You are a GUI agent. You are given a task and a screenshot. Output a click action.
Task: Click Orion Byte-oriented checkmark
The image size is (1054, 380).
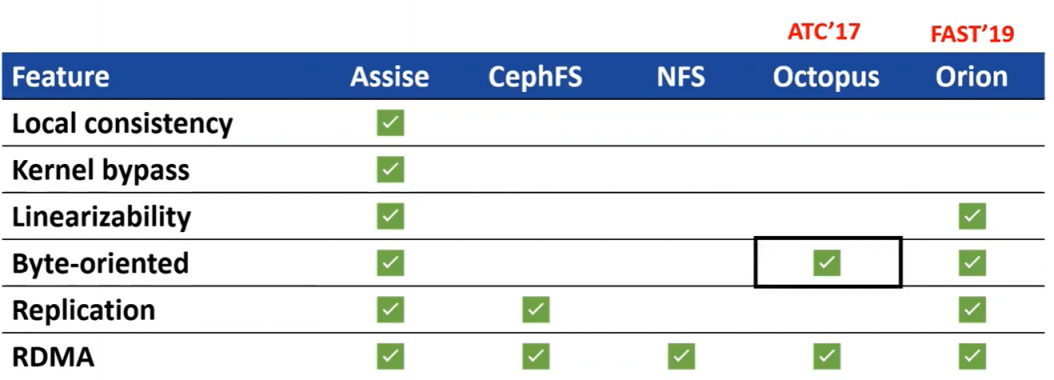tap(972, 263)
